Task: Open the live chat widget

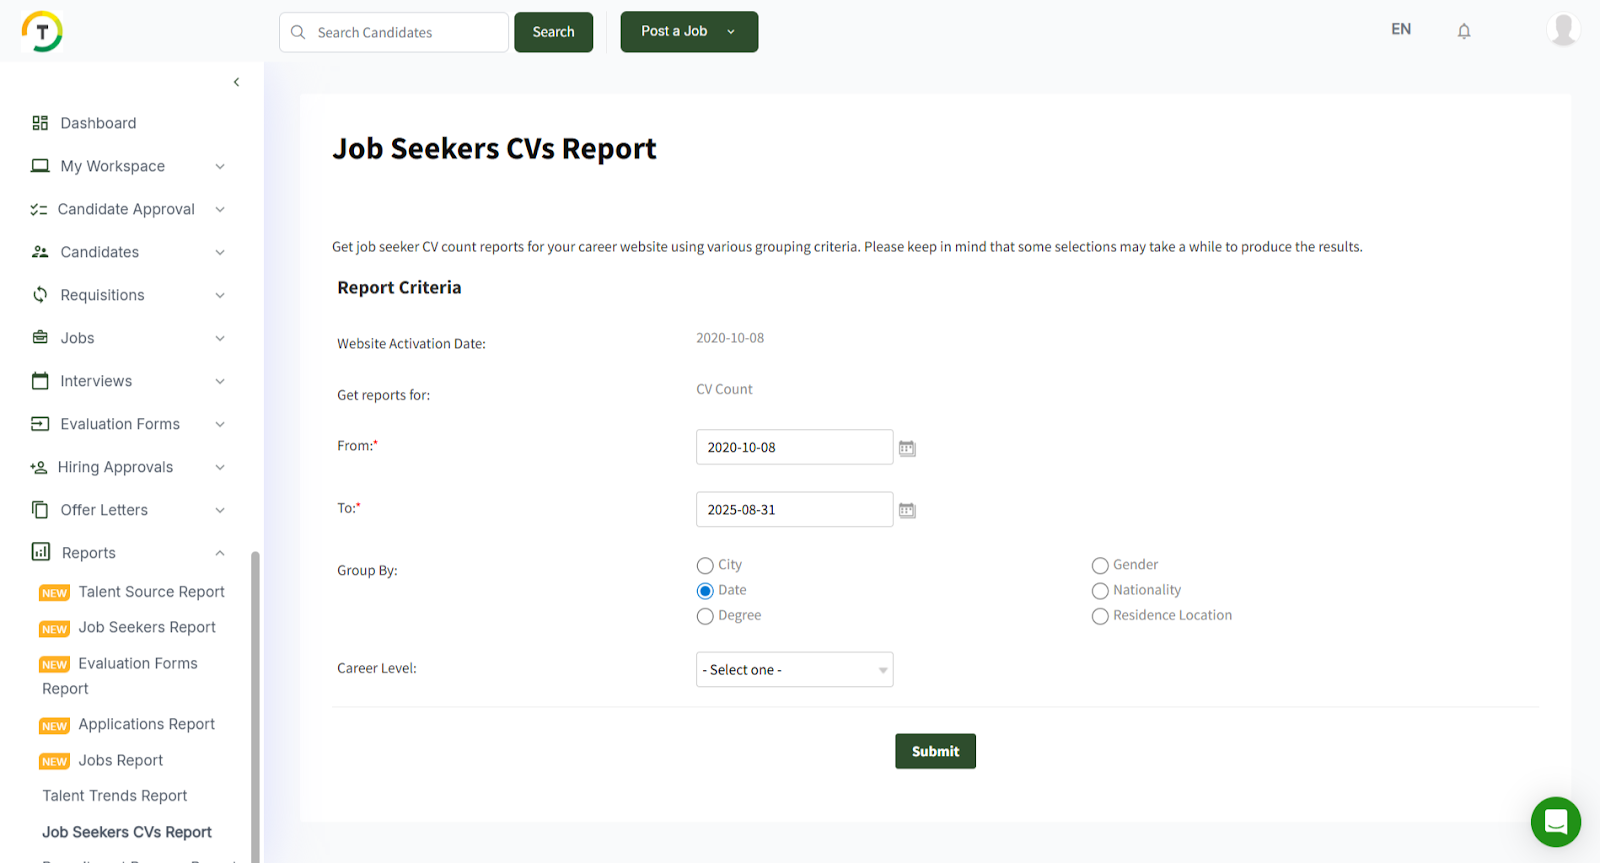Action: (x=1555, y=821)
